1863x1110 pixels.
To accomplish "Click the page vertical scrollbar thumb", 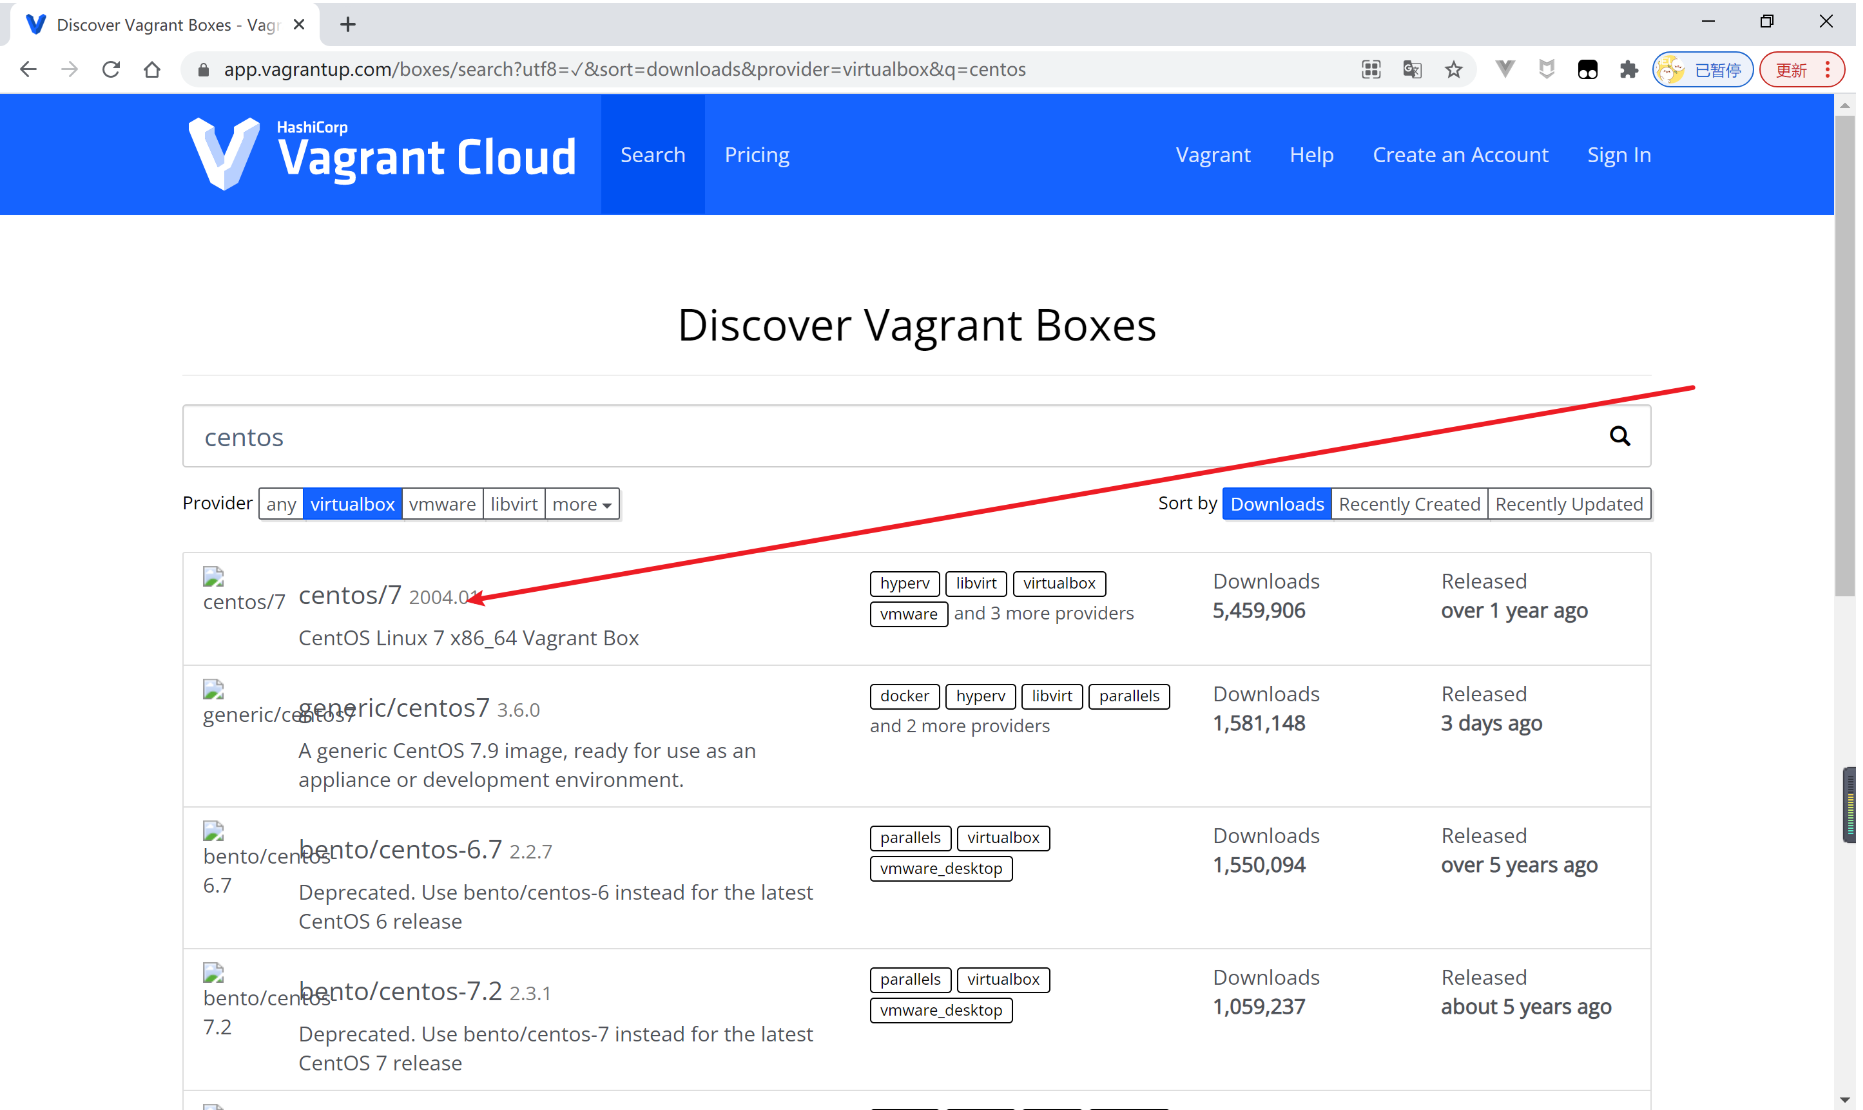I will pyautogui.click(x=1845, y=355).
